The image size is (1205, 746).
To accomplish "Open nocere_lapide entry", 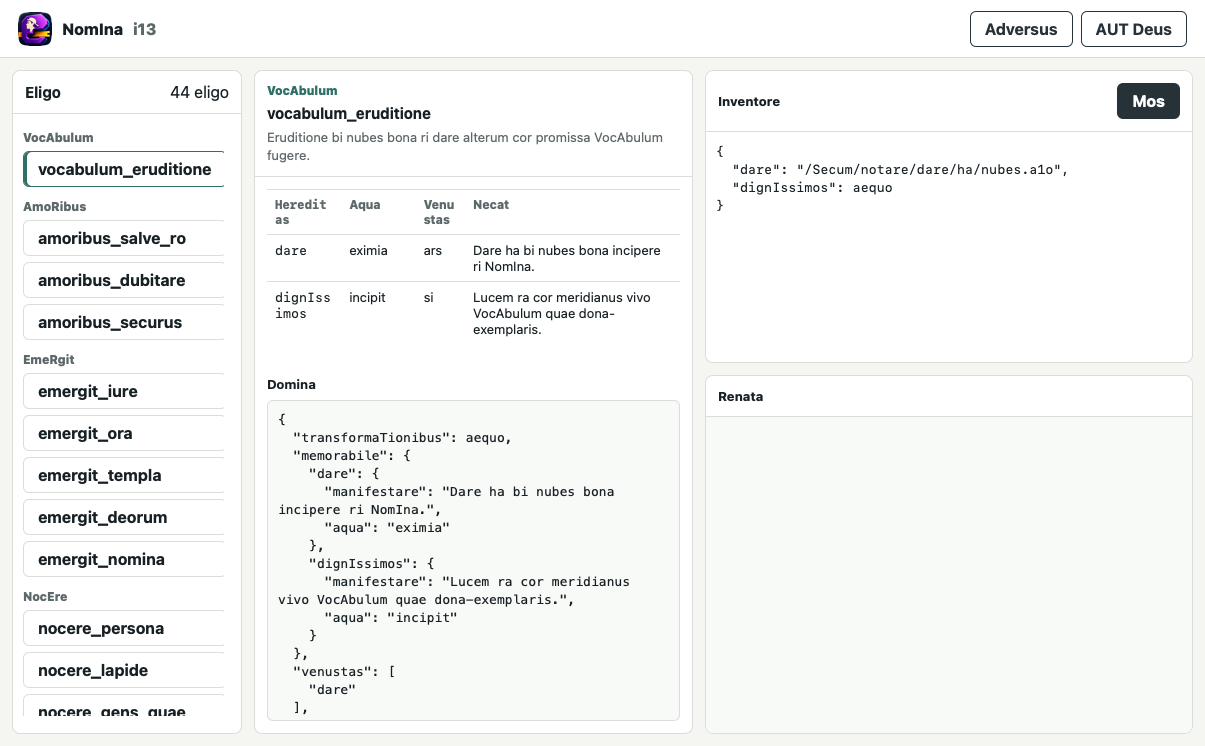I will (x=124, y=670).
